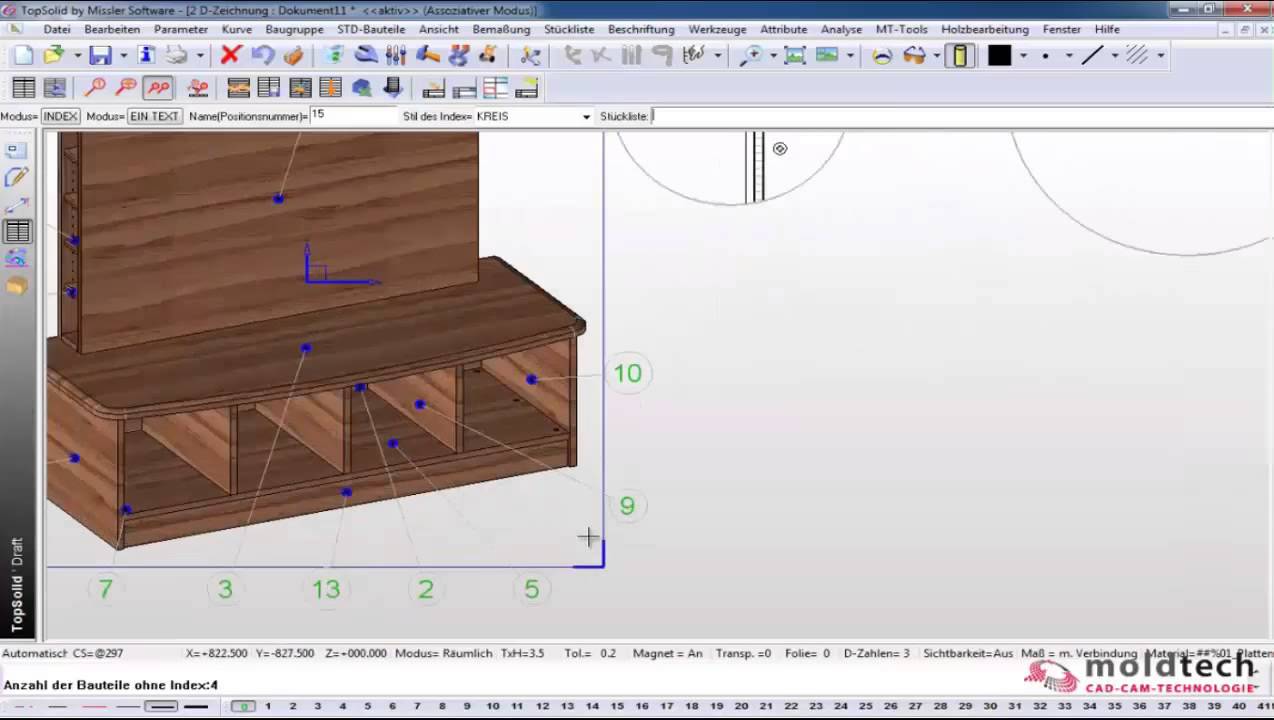This screenshot has width=1274, height=720.
Task: Click the Stückliste input field
Action: 960,117
